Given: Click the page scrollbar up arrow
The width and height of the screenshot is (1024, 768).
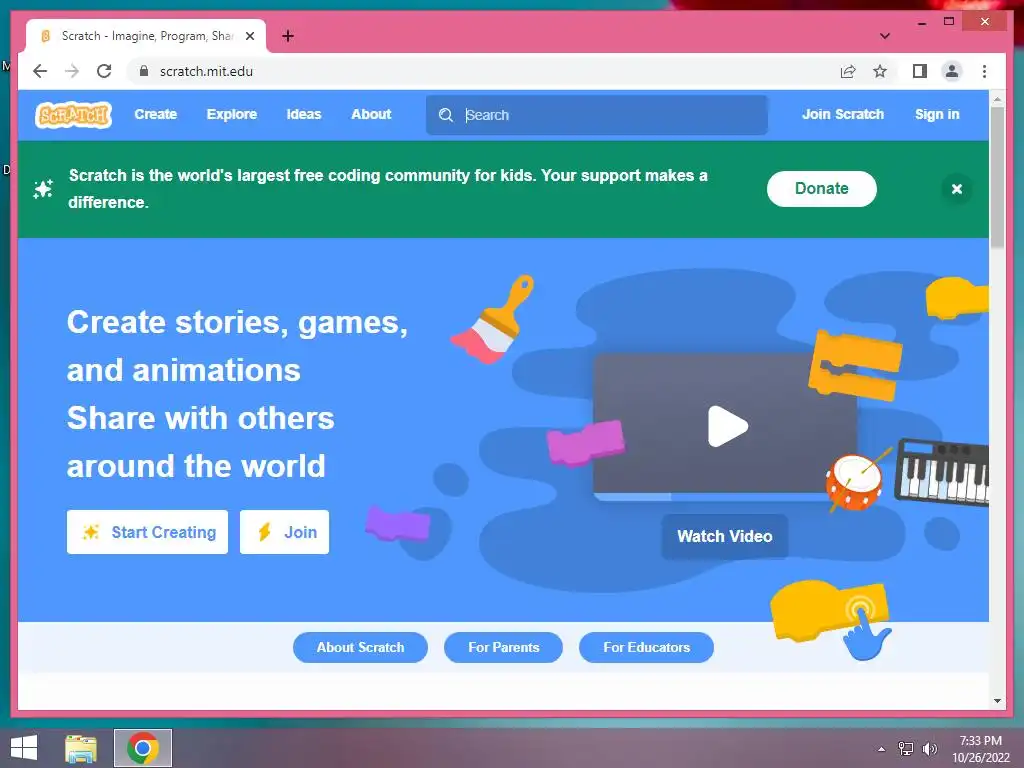Looking at the screenshot, I should click(997, 99).
